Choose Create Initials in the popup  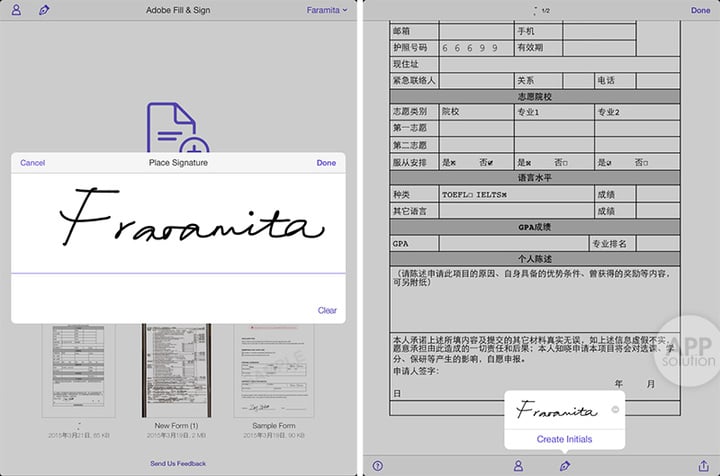(x=565, y=440)
